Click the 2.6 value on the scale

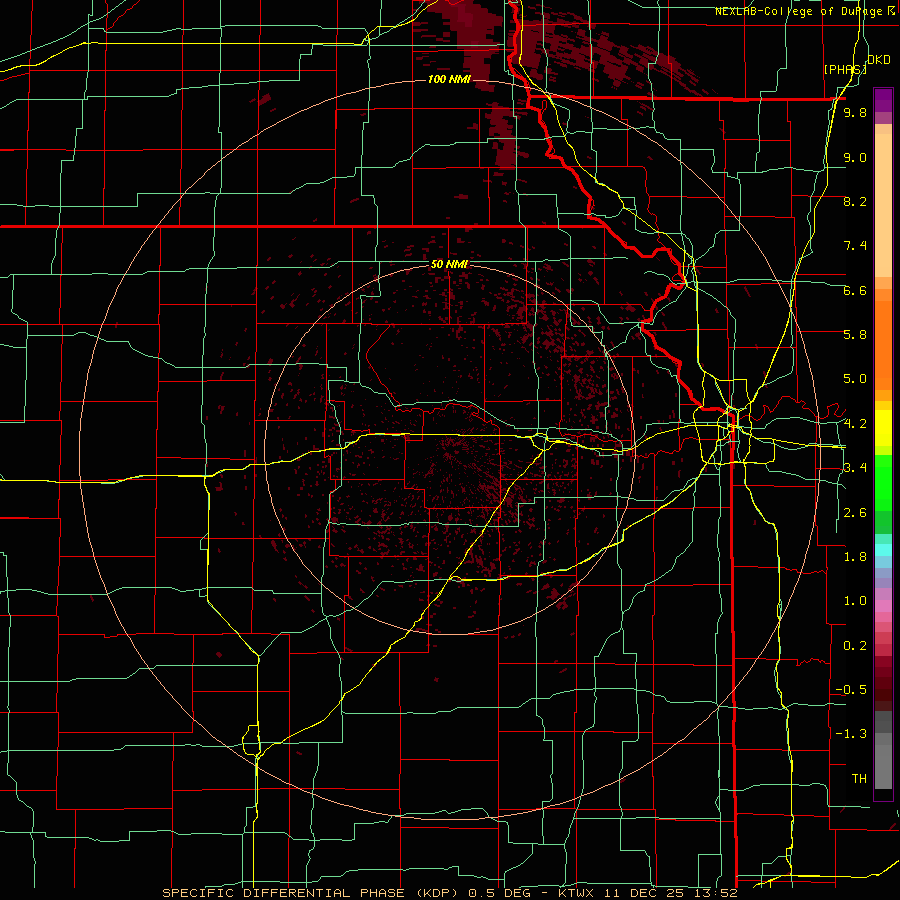pos(855,512)
